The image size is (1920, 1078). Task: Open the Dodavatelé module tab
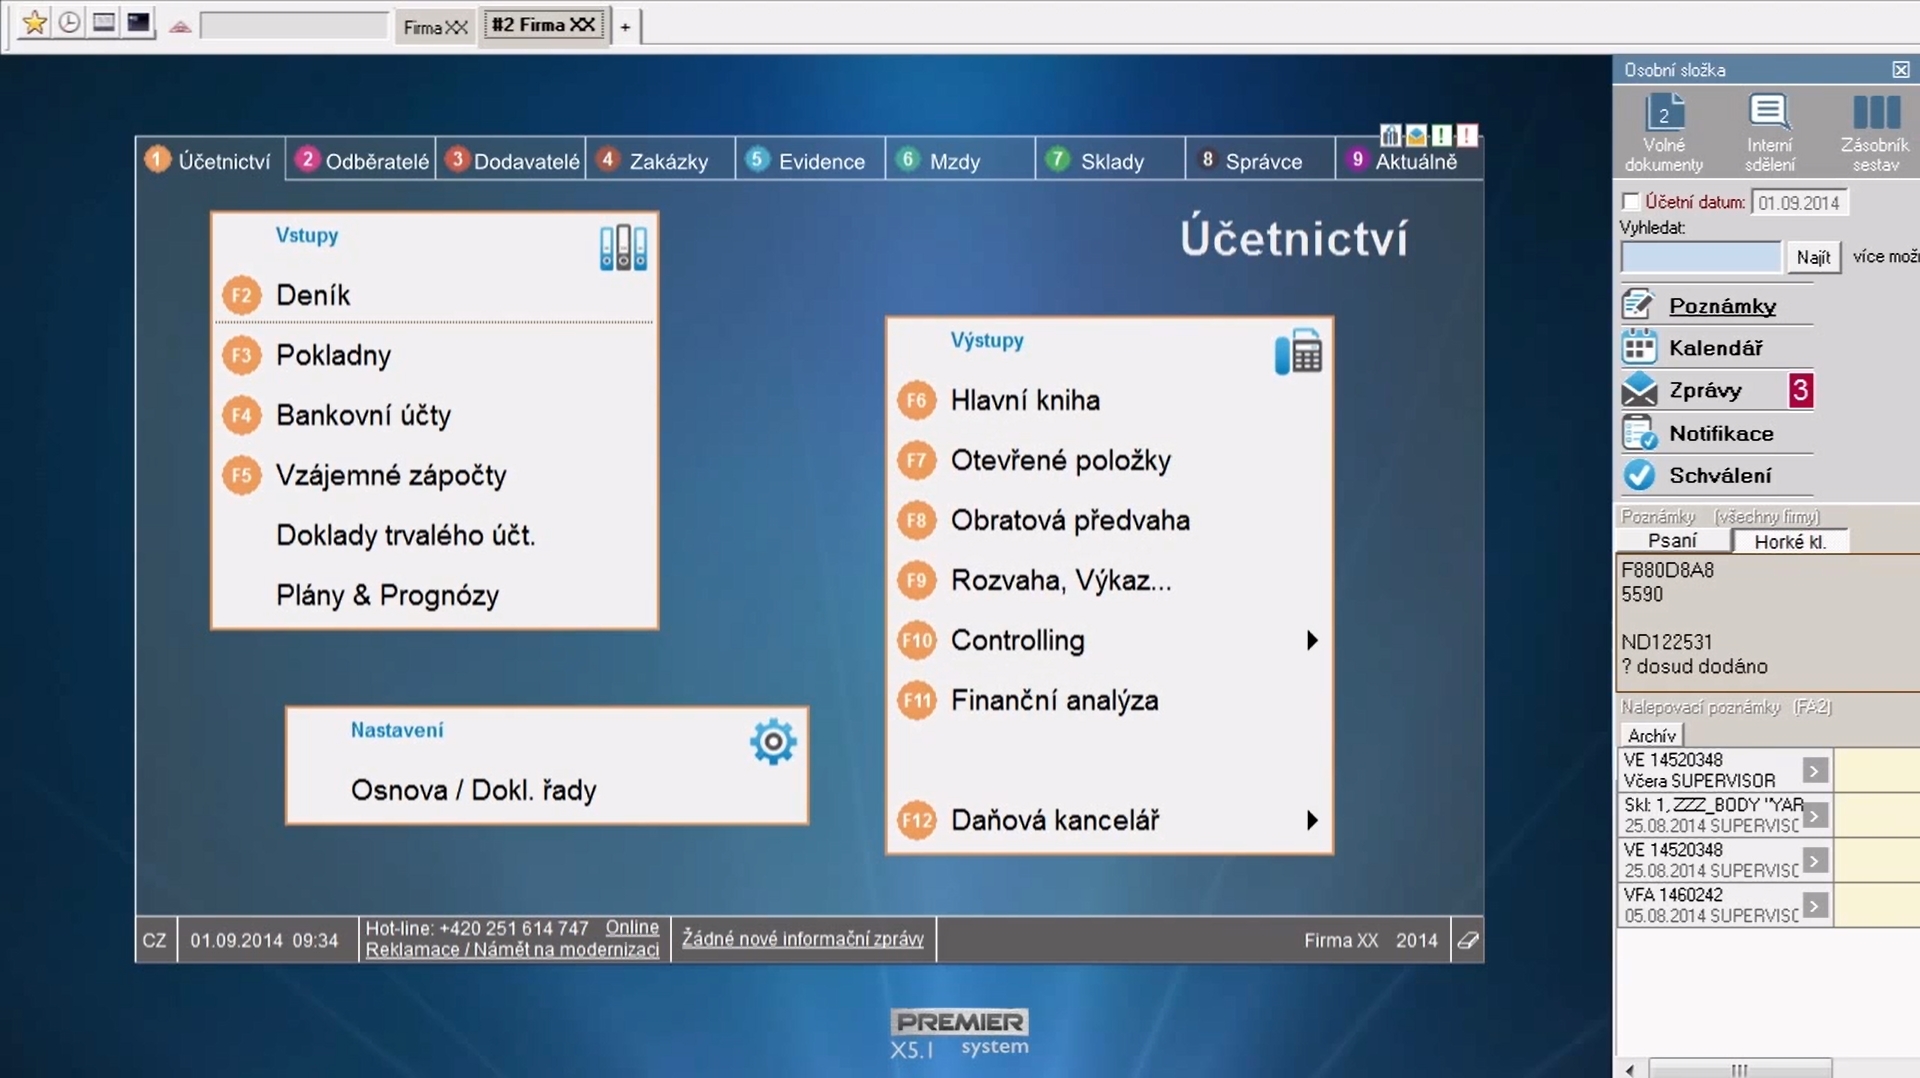tap(512, 161)
